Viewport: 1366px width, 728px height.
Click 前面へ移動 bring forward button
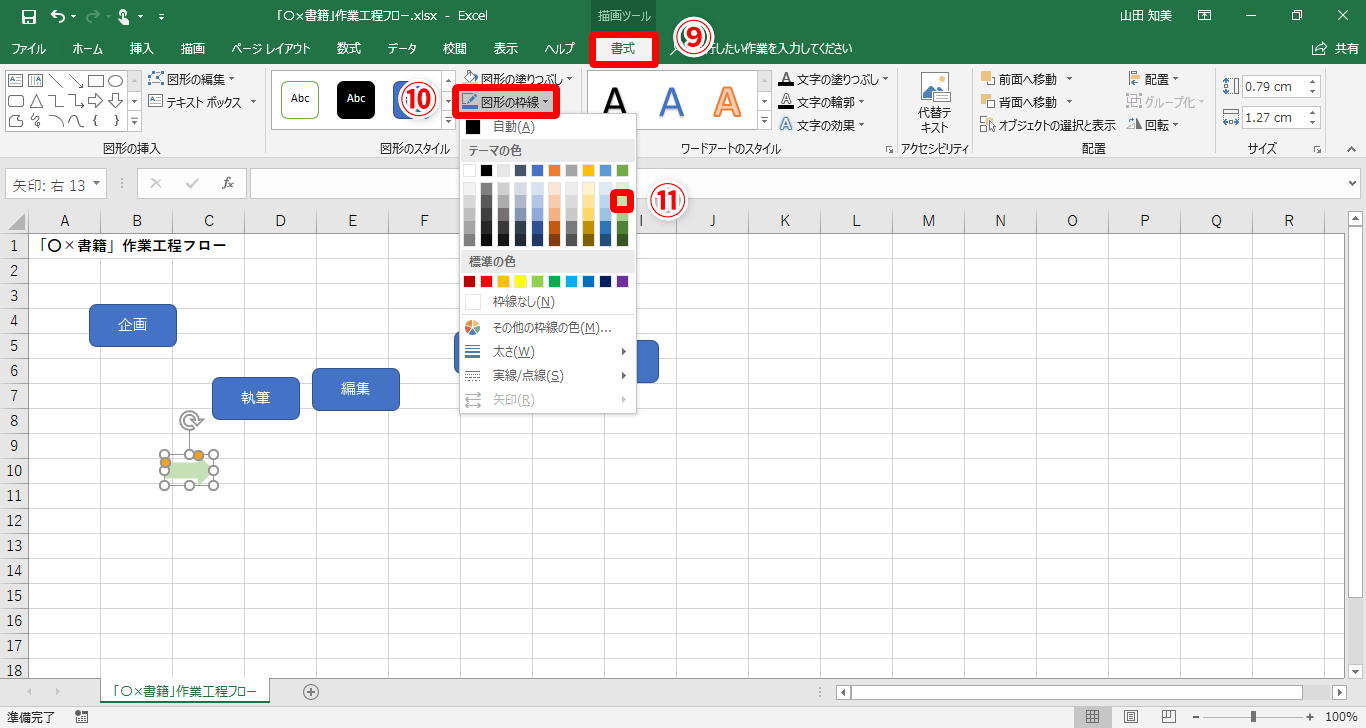click(1026, 78)
